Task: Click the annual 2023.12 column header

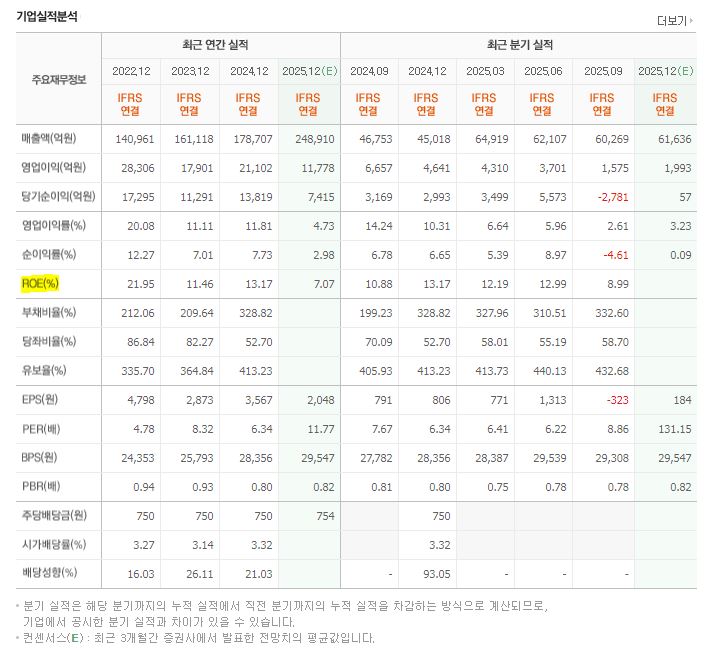Action: coord(190,71)
